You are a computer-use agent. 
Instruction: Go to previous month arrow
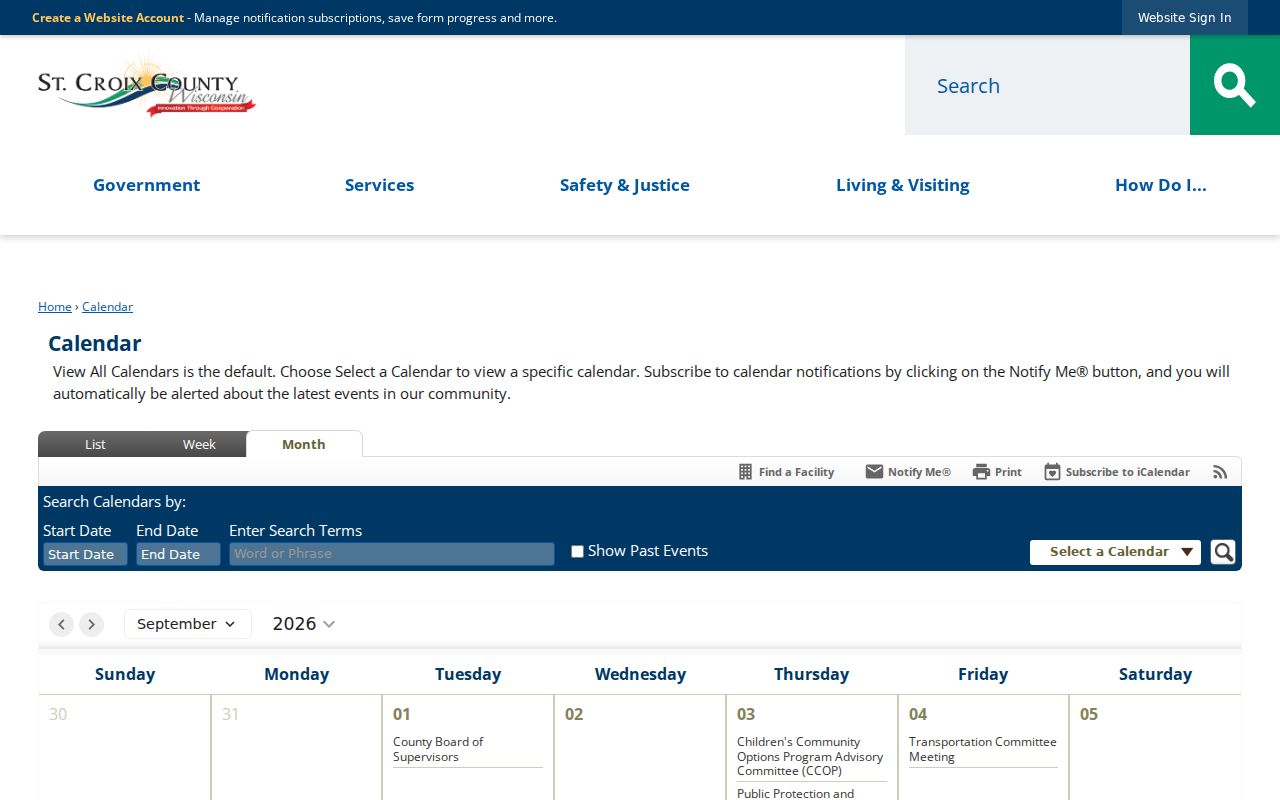click(x=62, y=624)
